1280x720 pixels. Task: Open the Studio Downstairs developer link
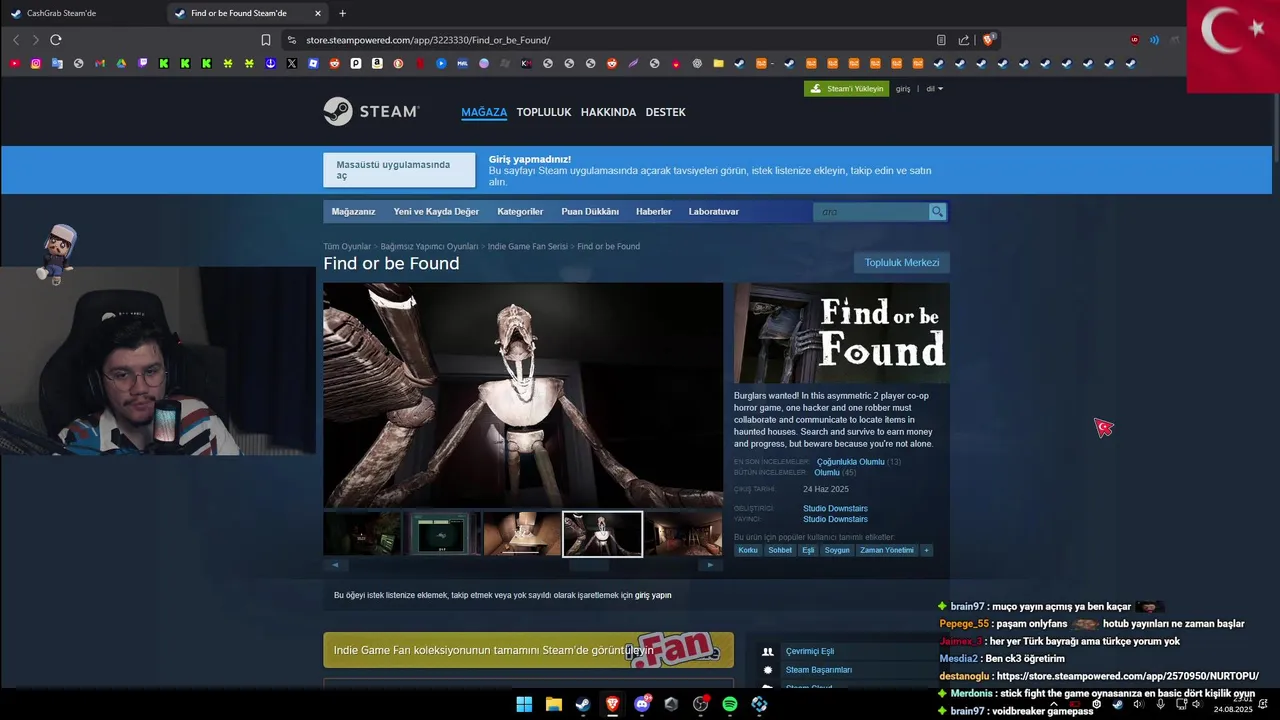coord(835,509)
